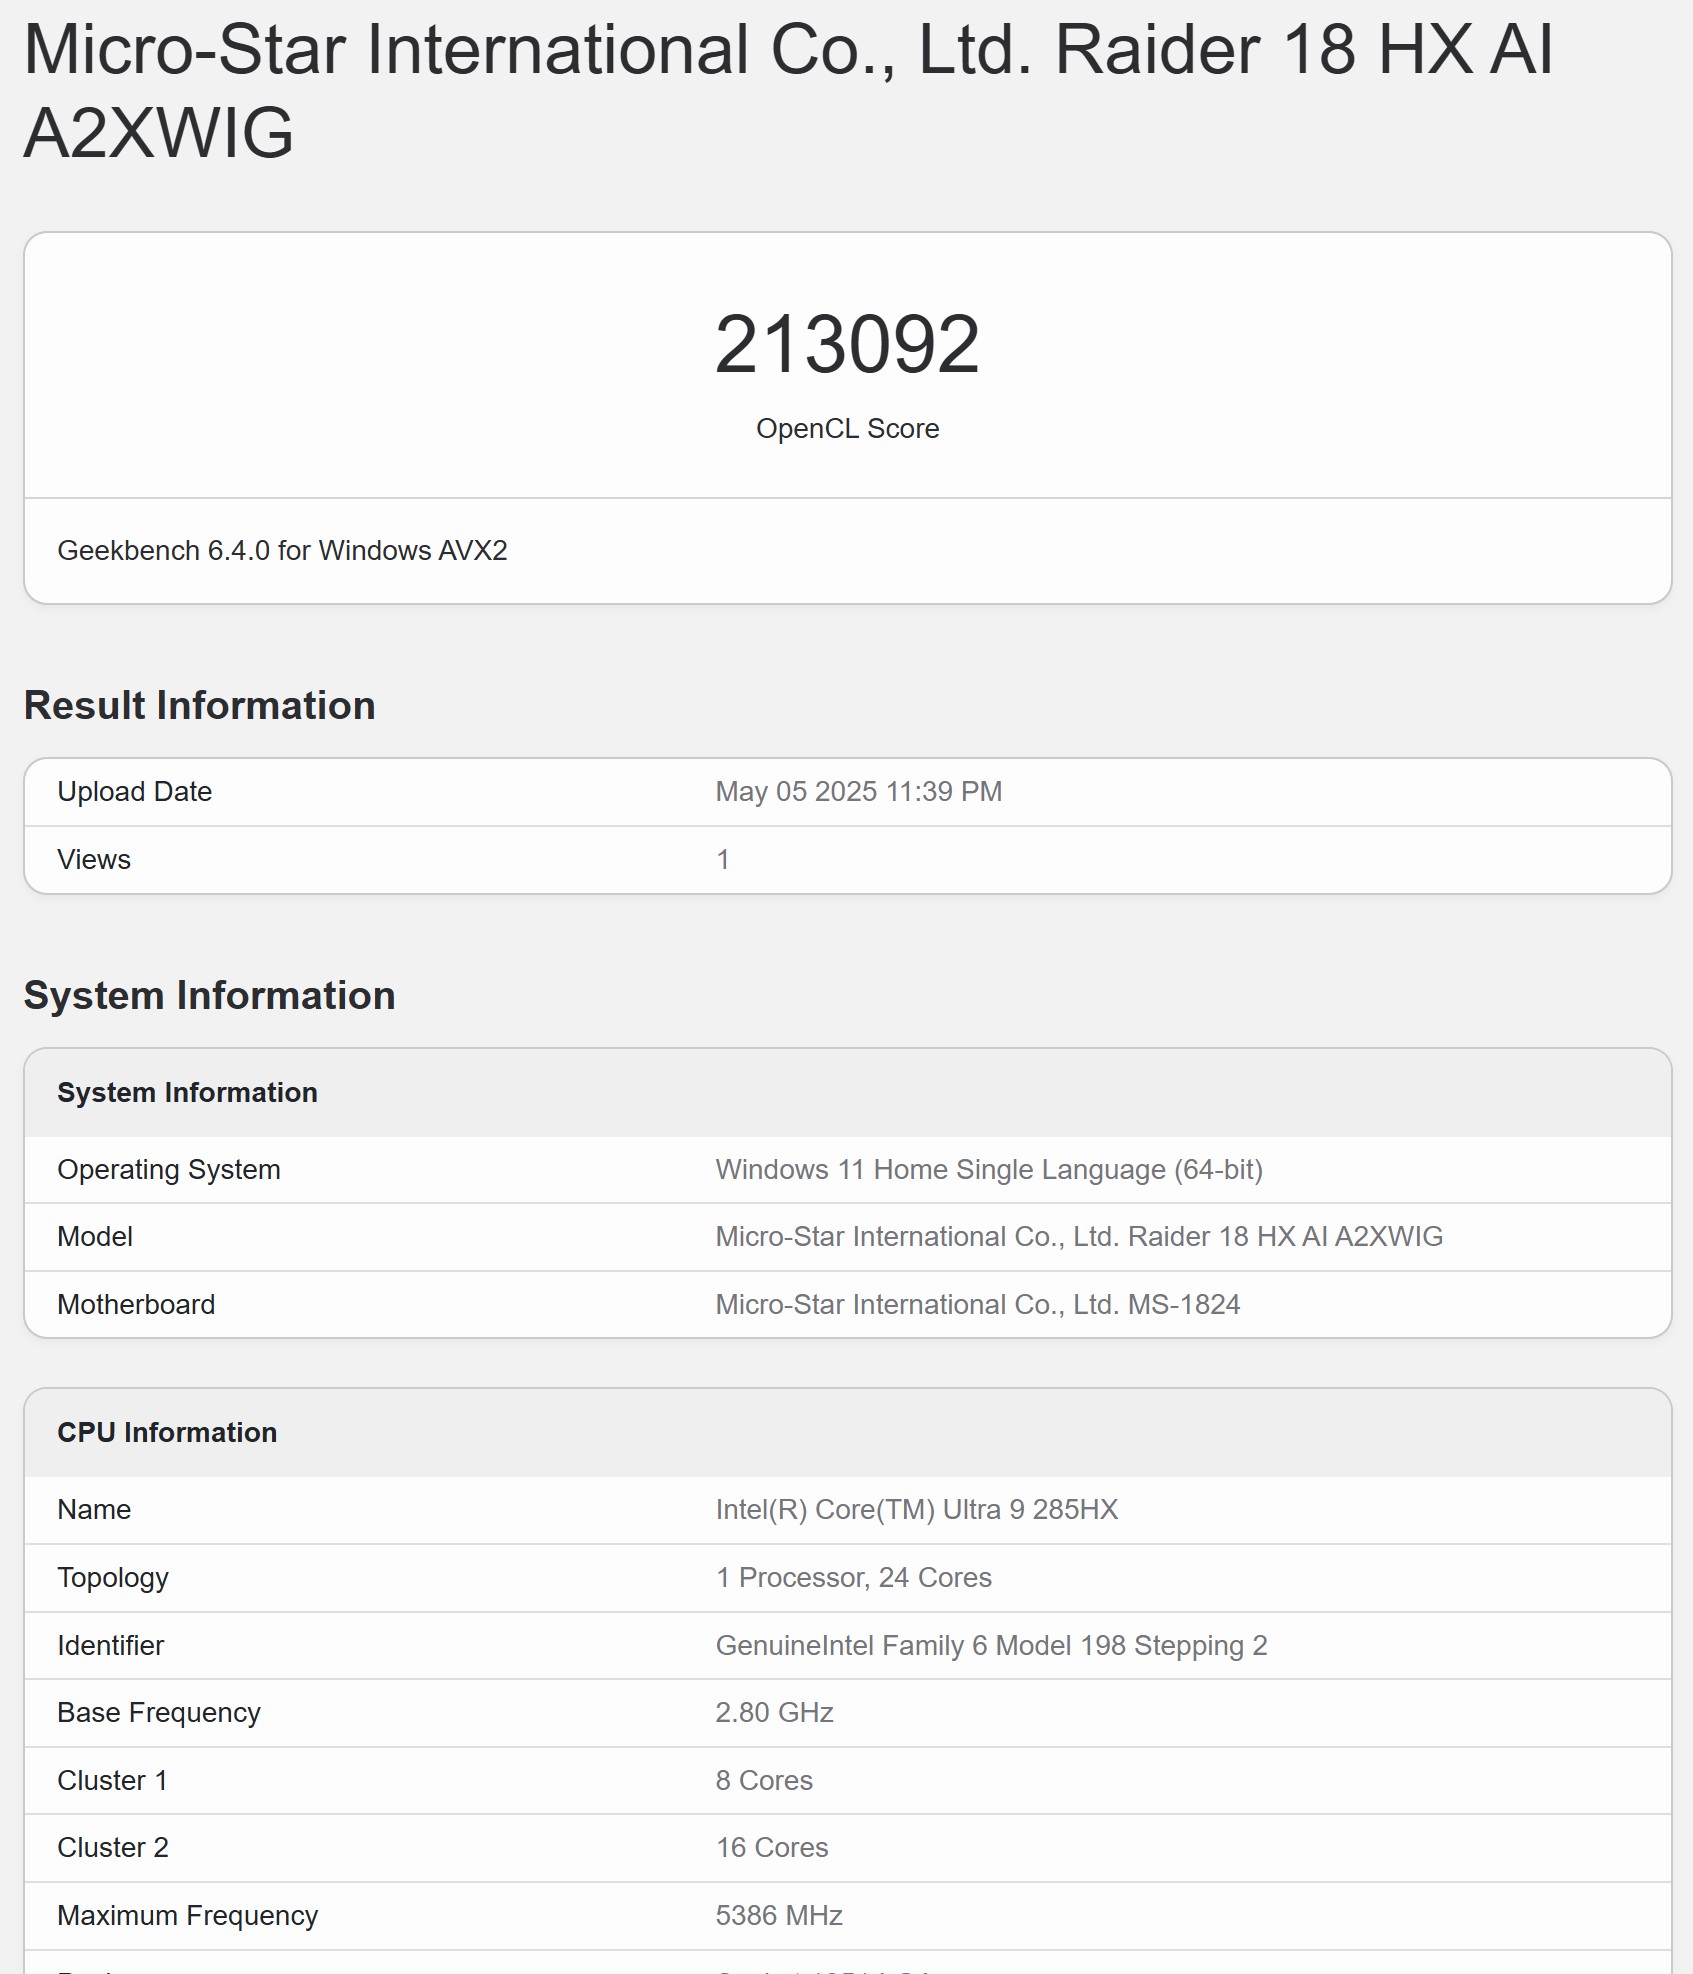Viewport: 1693px width, 1974px height.
Task: Click the GenuineIntel Family 6 identifier value
Action: [x=990, y=1646]
